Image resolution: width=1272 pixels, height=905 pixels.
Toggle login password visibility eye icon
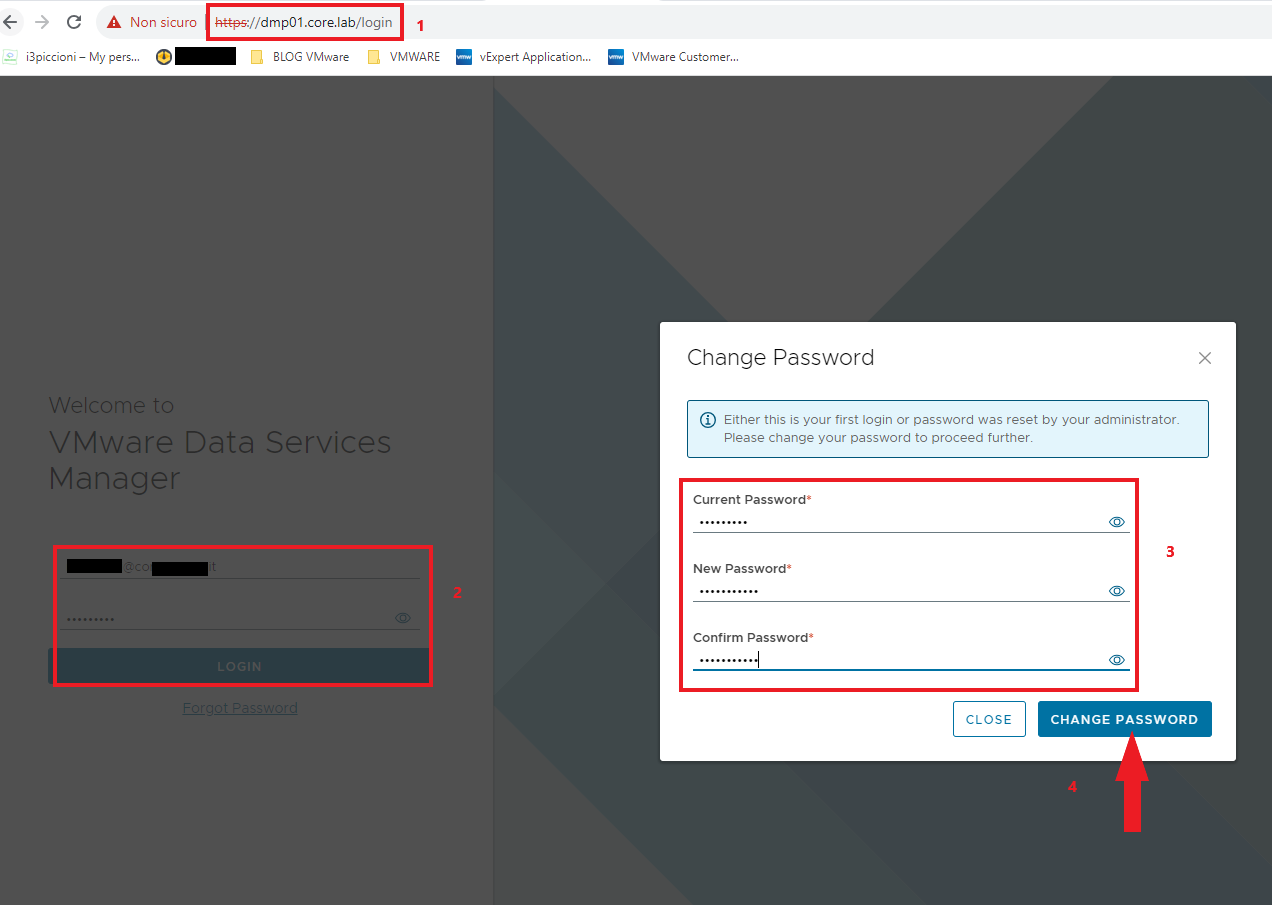pos(403,618)
